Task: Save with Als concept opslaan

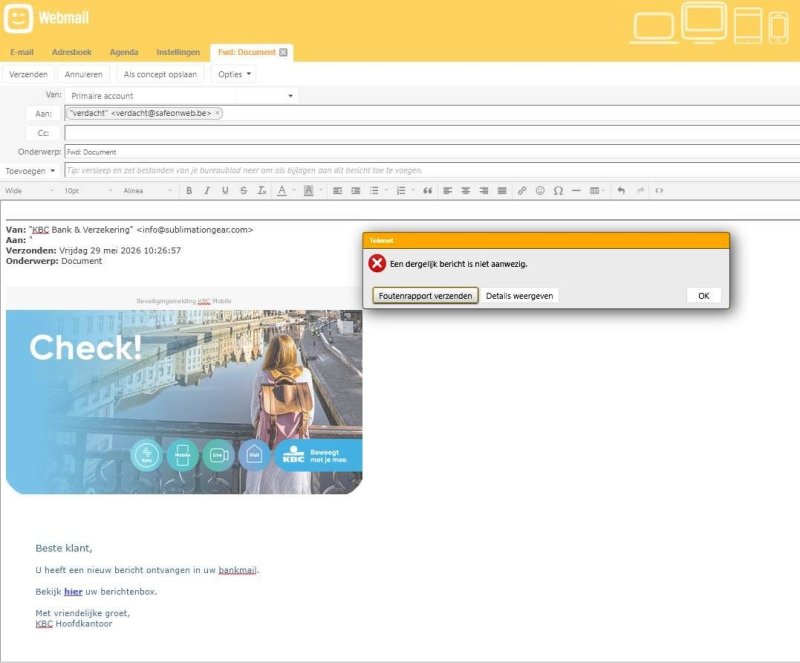Action: tap(160, 75)
